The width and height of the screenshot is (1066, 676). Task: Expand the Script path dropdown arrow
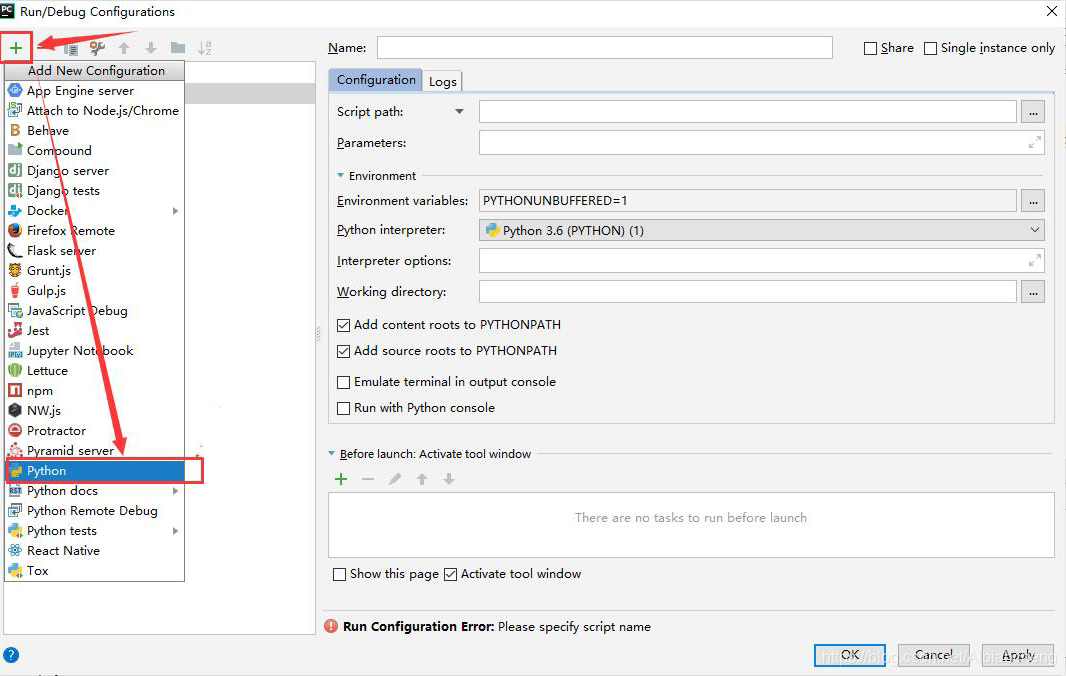click(459, 111)
